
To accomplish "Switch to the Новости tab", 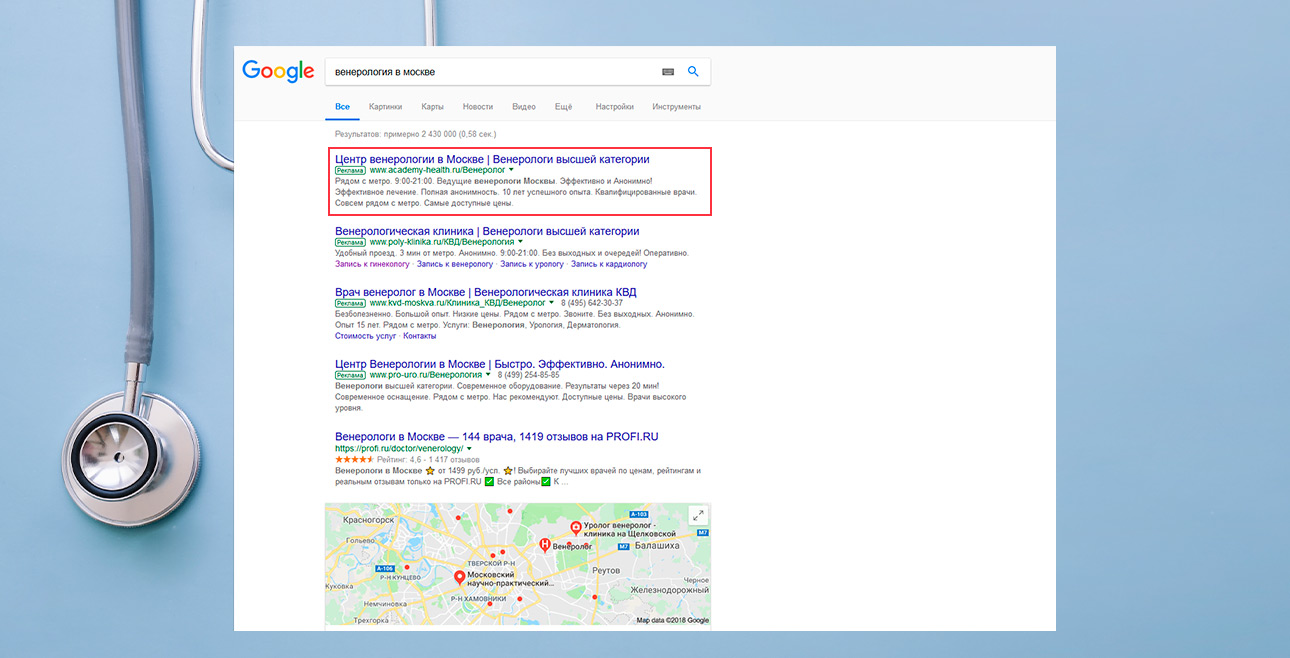I will 478,107.
